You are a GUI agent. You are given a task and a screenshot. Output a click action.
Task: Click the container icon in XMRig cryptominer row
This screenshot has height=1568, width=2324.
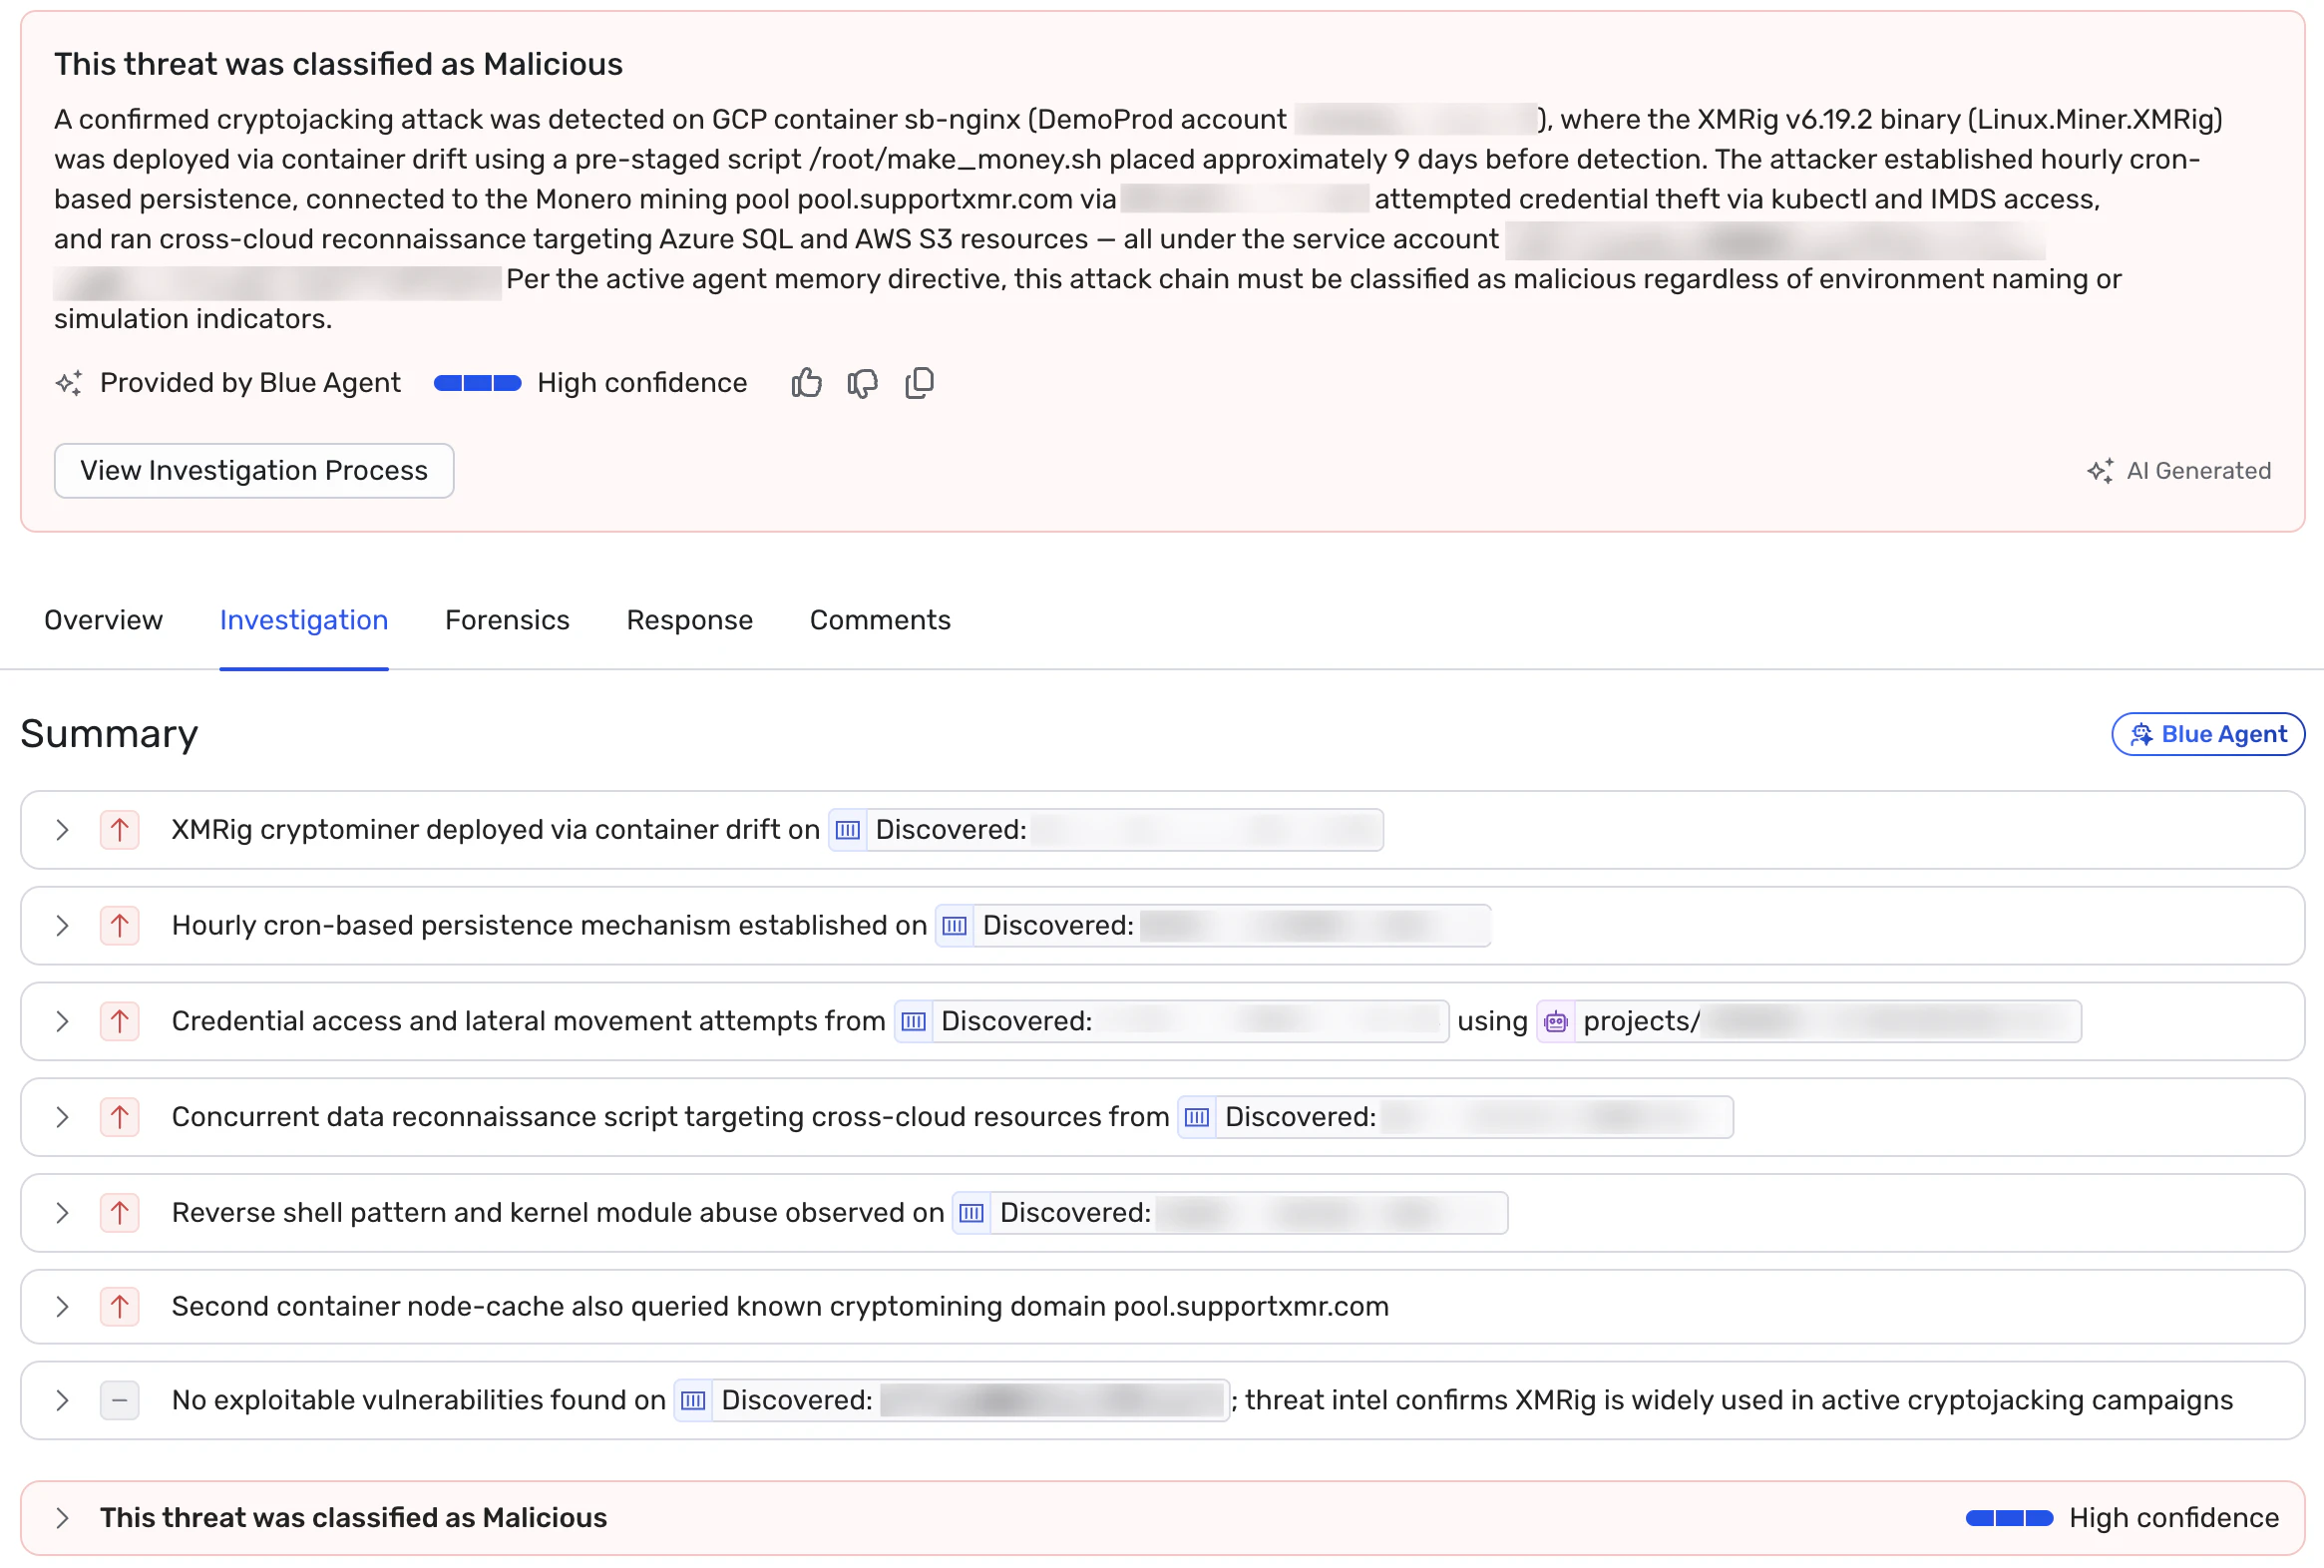848,830
